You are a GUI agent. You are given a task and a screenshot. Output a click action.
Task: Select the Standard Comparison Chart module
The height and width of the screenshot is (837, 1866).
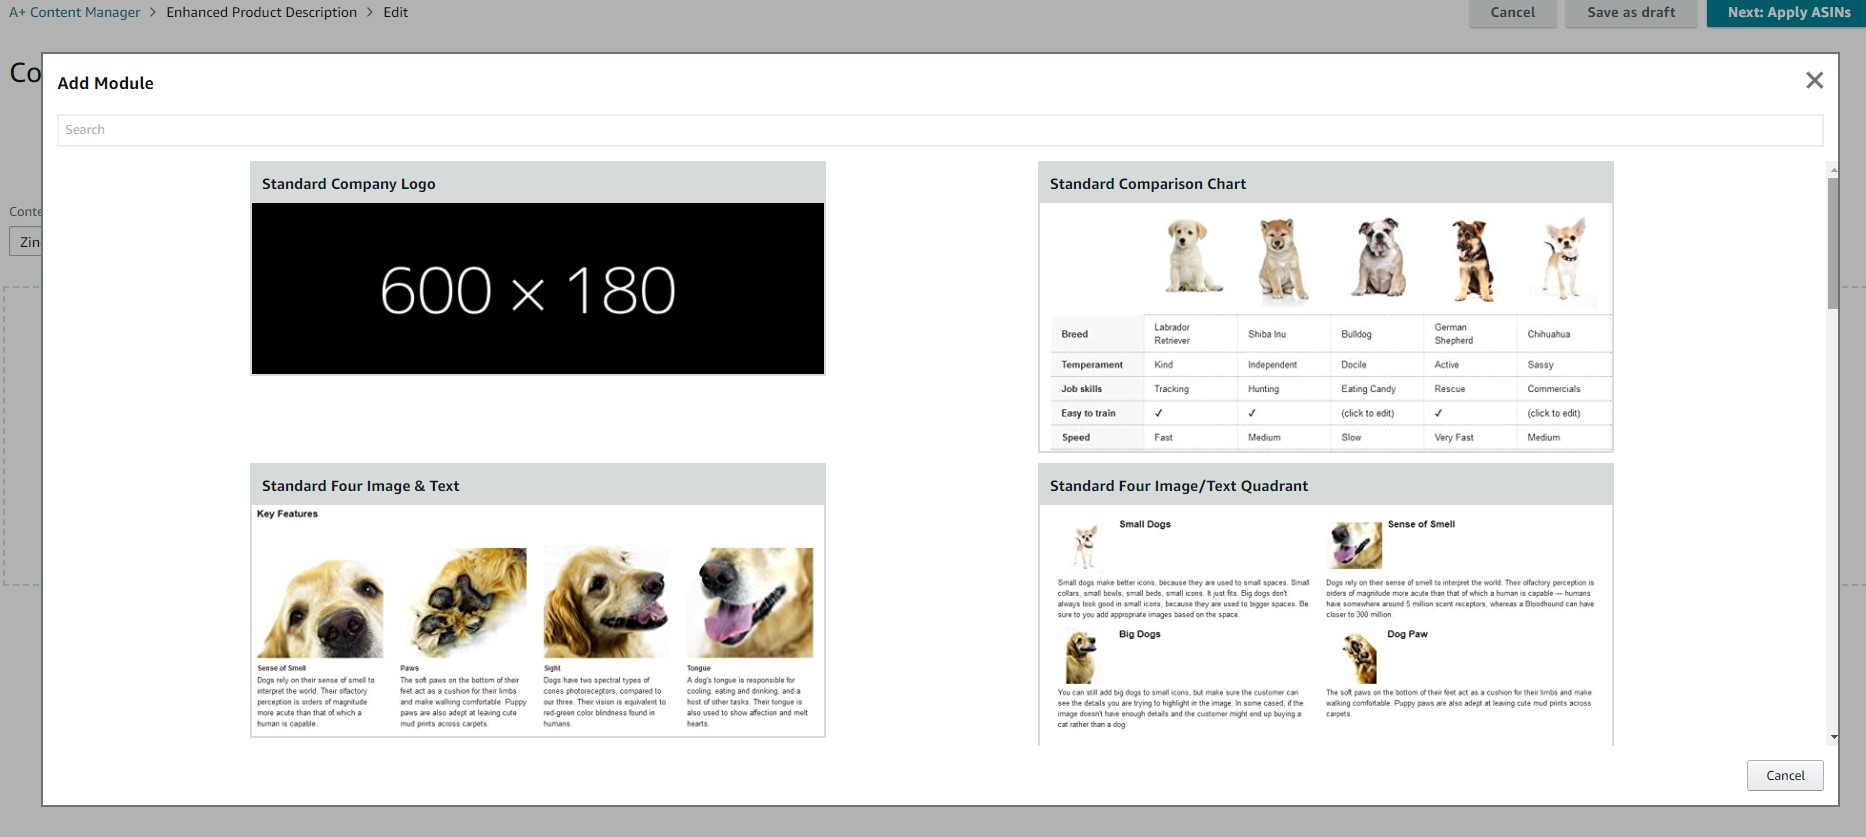click(x=1326, y=307)
